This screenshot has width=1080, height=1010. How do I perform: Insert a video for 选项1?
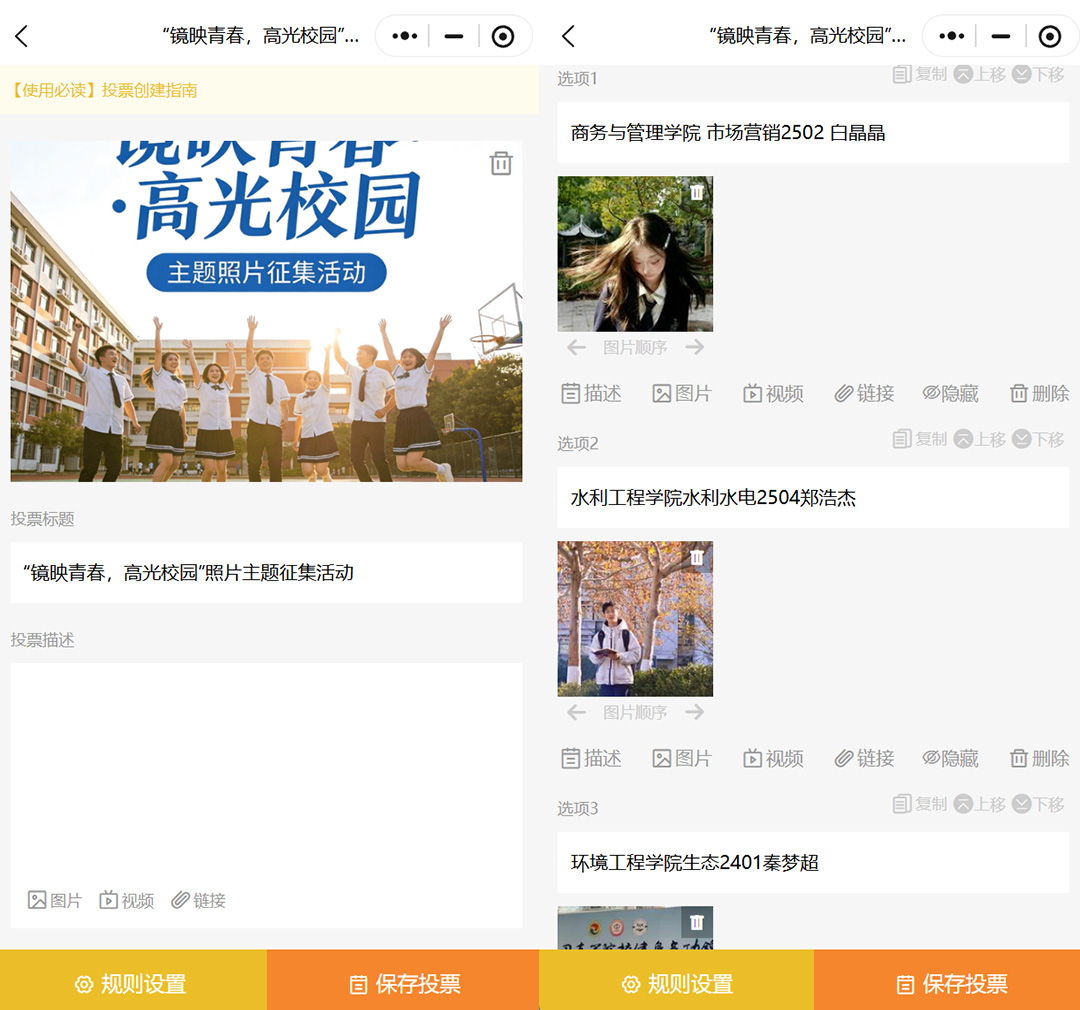772,393
